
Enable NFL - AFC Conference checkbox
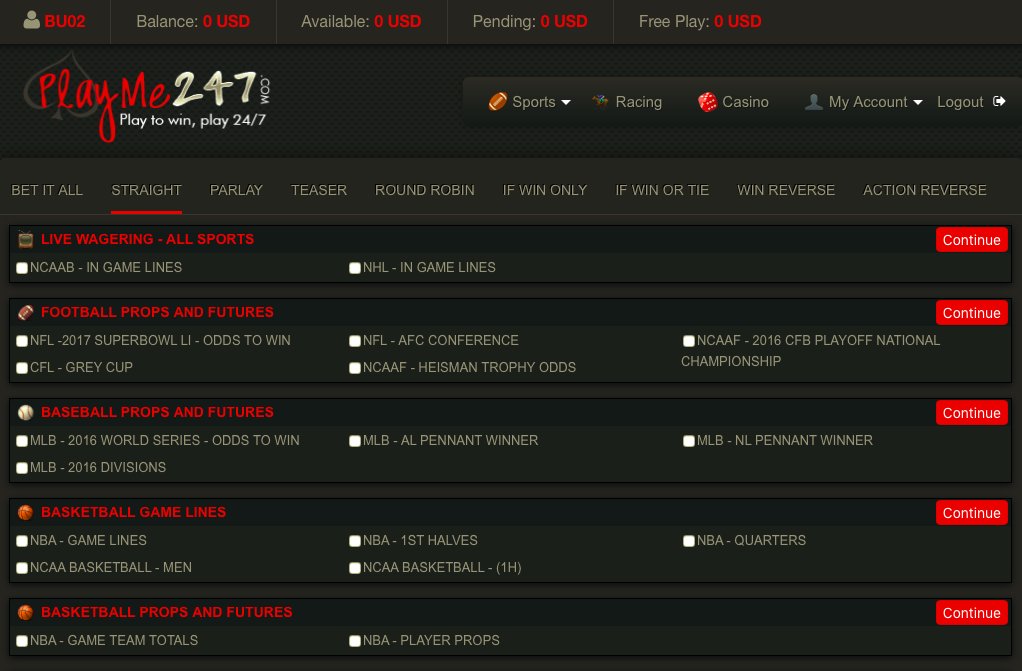355,341
